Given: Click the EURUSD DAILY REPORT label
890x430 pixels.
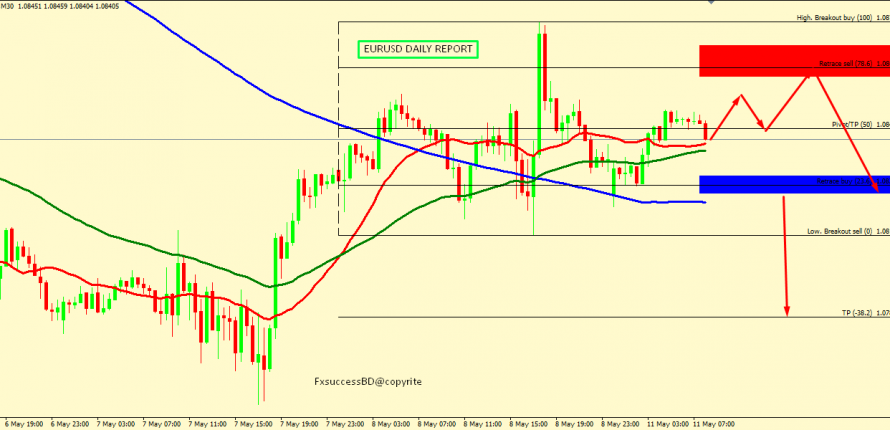Looking at the screenshot, I should coord(418,49).
